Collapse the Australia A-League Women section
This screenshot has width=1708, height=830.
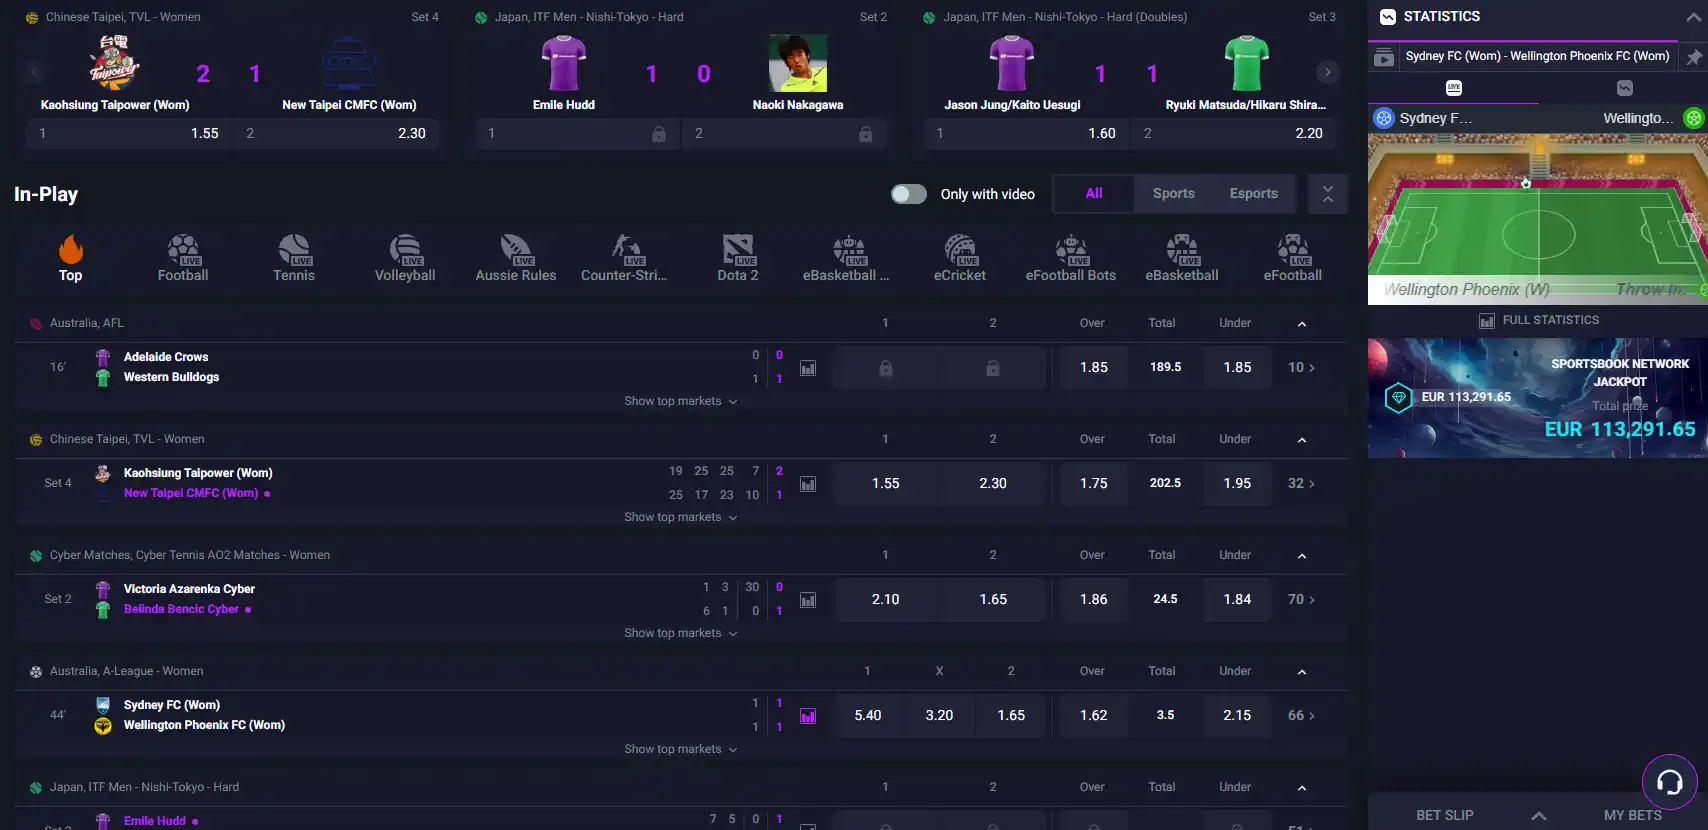pos(1302,672)
